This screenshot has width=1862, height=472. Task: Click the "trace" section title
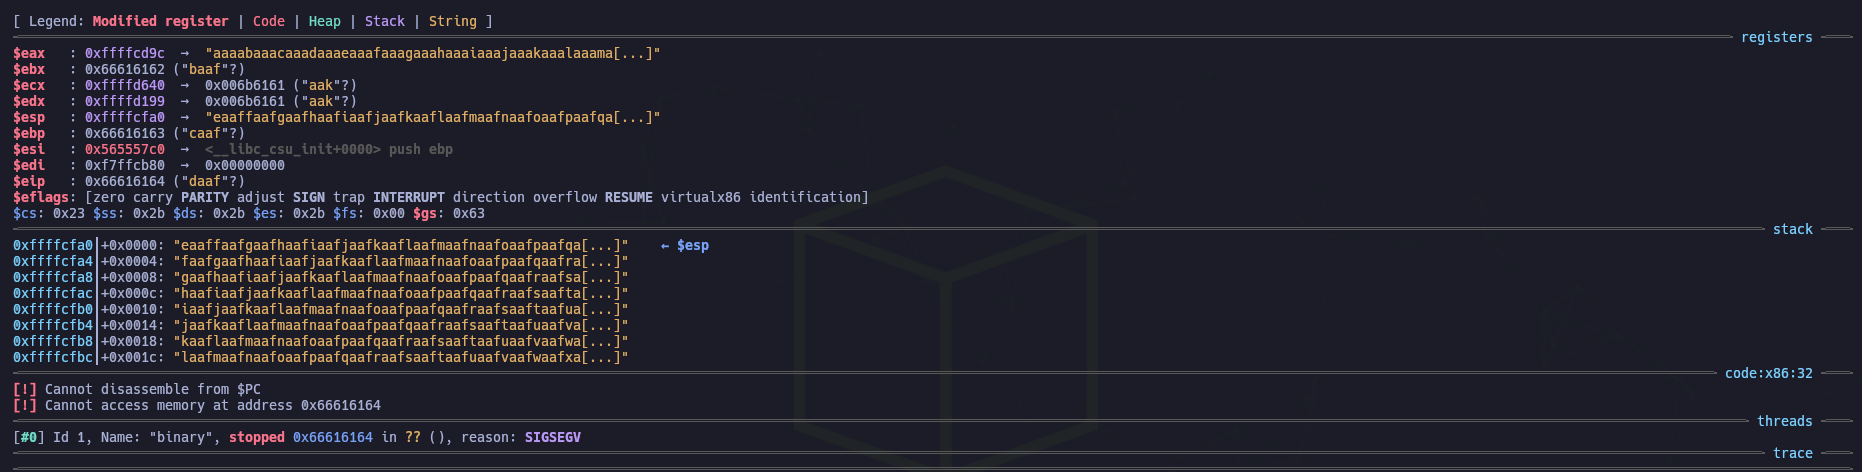[x=1792, y=453]
